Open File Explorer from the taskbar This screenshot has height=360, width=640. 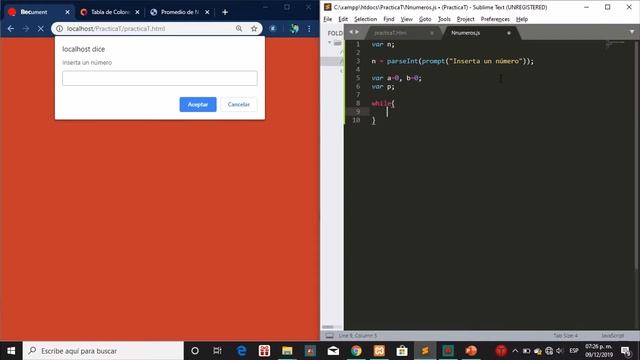coord(287,351)
